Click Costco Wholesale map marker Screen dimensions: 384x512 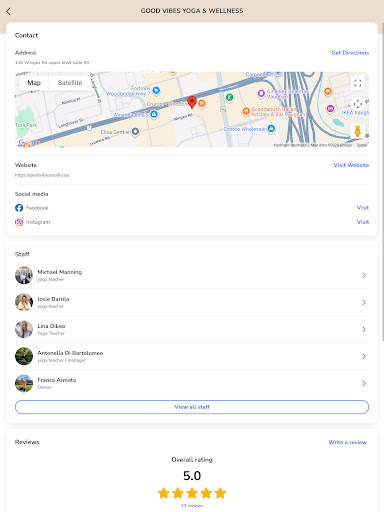pos(271,129)
